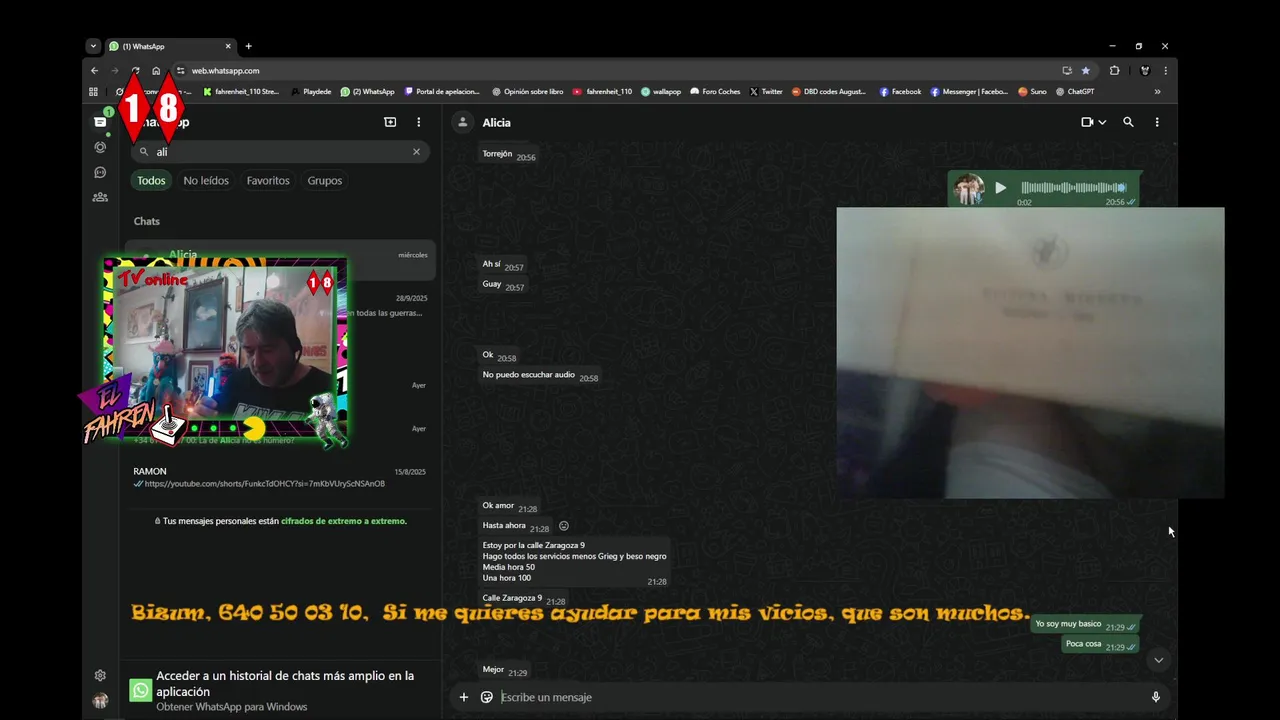The height and width of the screenshot is (720, 1280).
Task: View site information for web.whatsapp.com
Action: tap(180, 71)
